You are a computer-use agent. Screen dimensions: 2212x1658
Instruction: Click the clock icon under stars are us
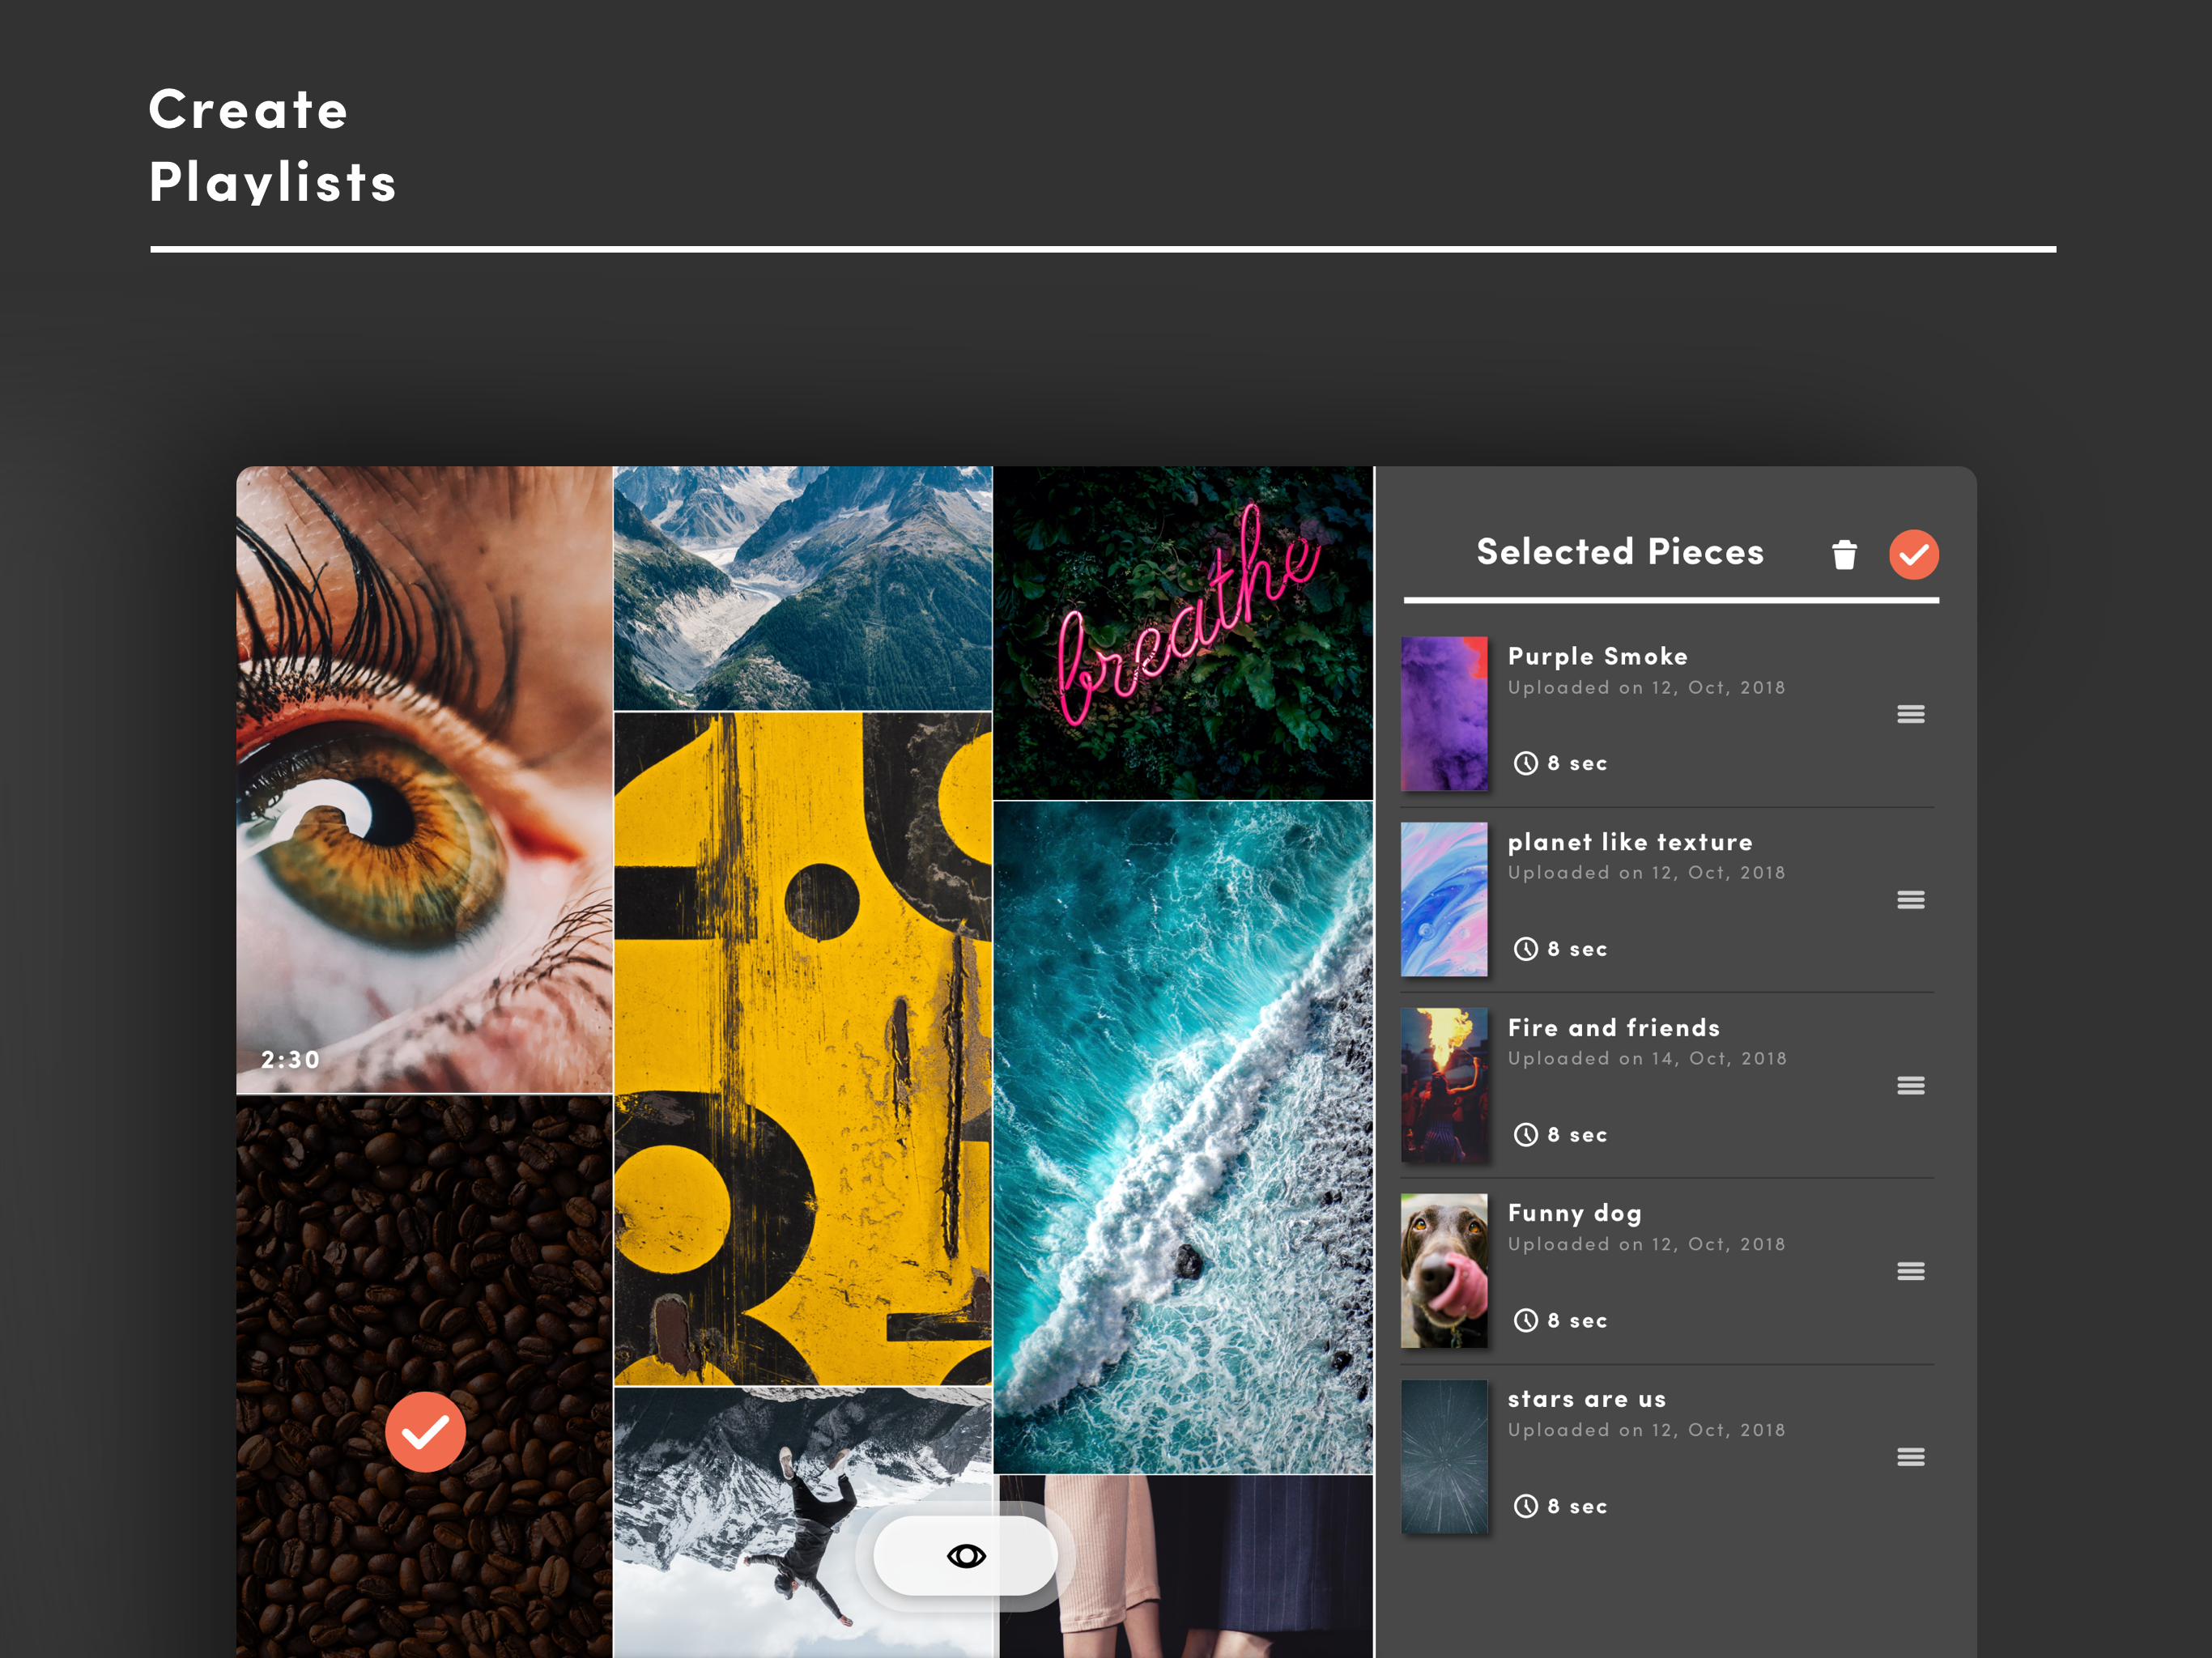click(x=1525, y=1506)
